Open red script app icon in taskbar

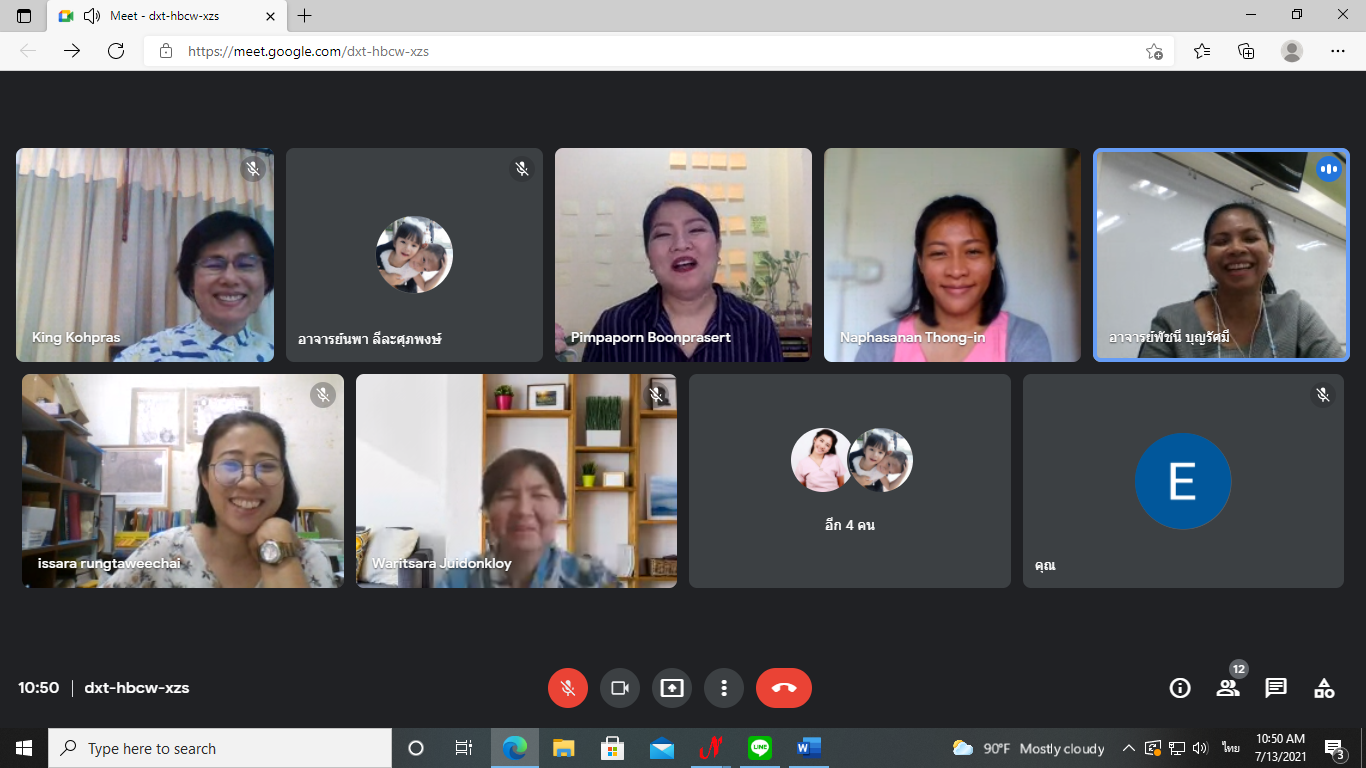(x=710, y=748)
